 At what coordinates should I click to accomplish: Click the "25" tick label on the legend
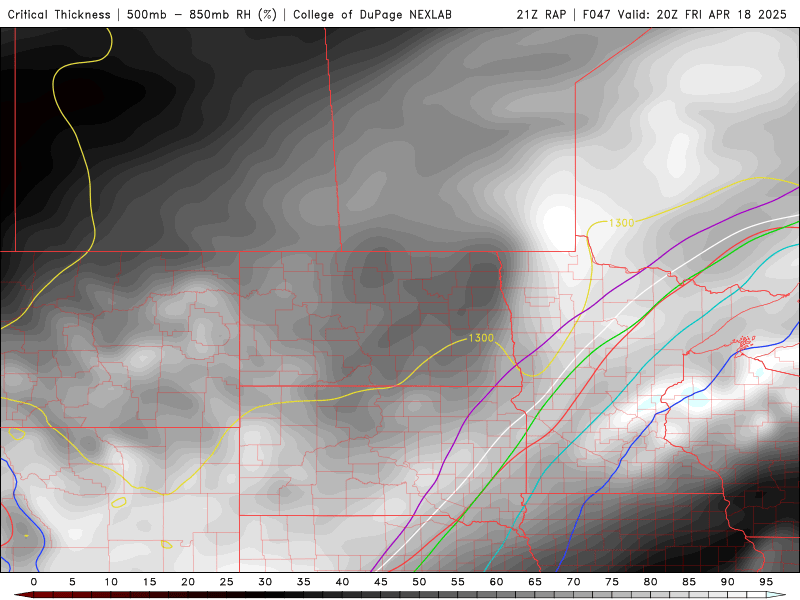tap(227, 582)
